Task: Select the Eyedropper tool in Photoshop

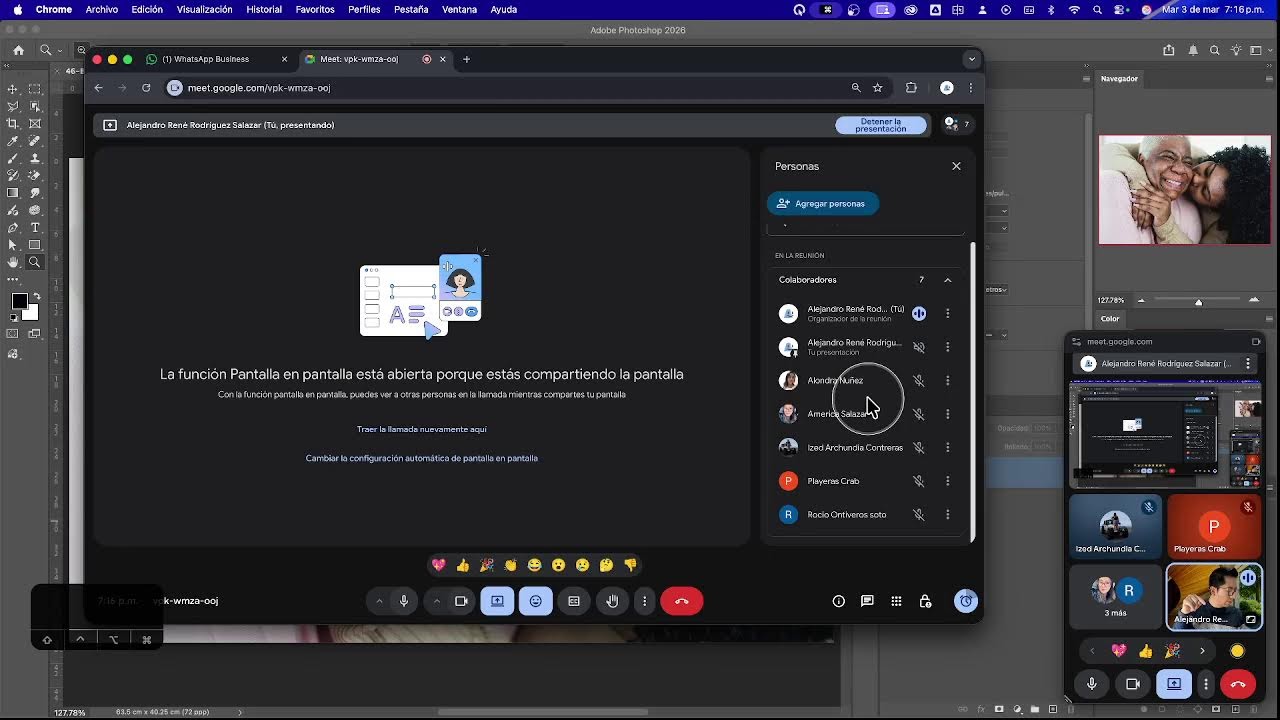Action: point(12,141)
